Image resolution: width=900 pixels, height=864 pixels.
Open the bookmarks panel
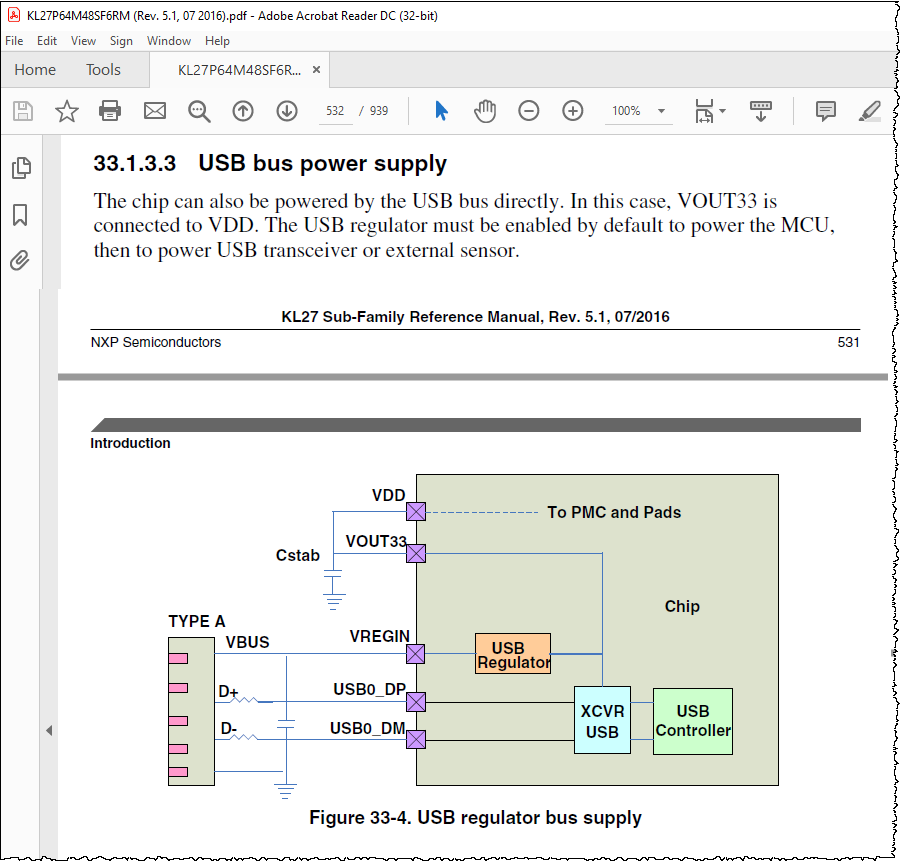point(21,213)
